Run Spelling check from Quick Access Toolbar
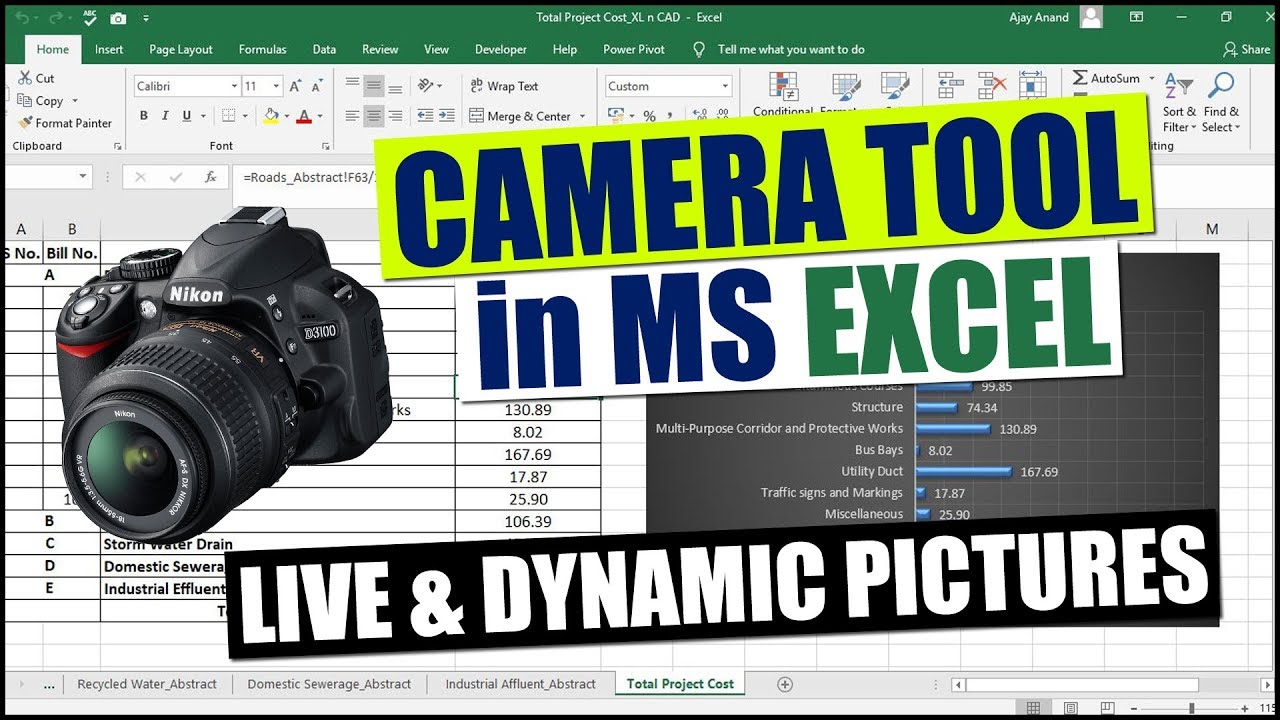 pos(90,18)
